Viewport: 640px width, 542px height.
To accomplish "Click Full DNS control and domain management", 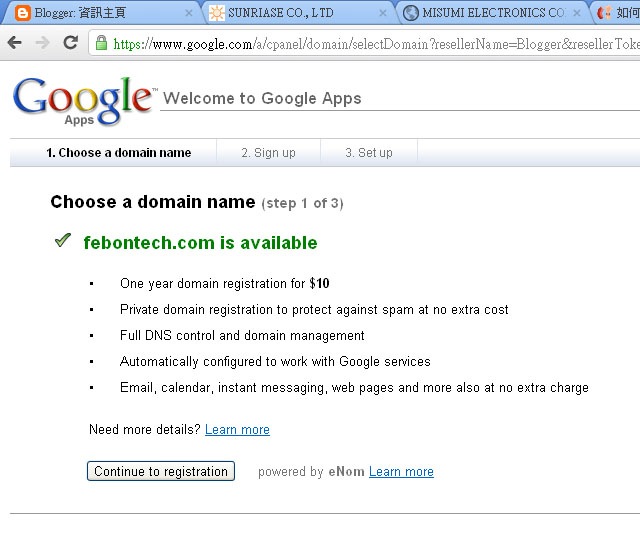I will (x=242, y=335).
